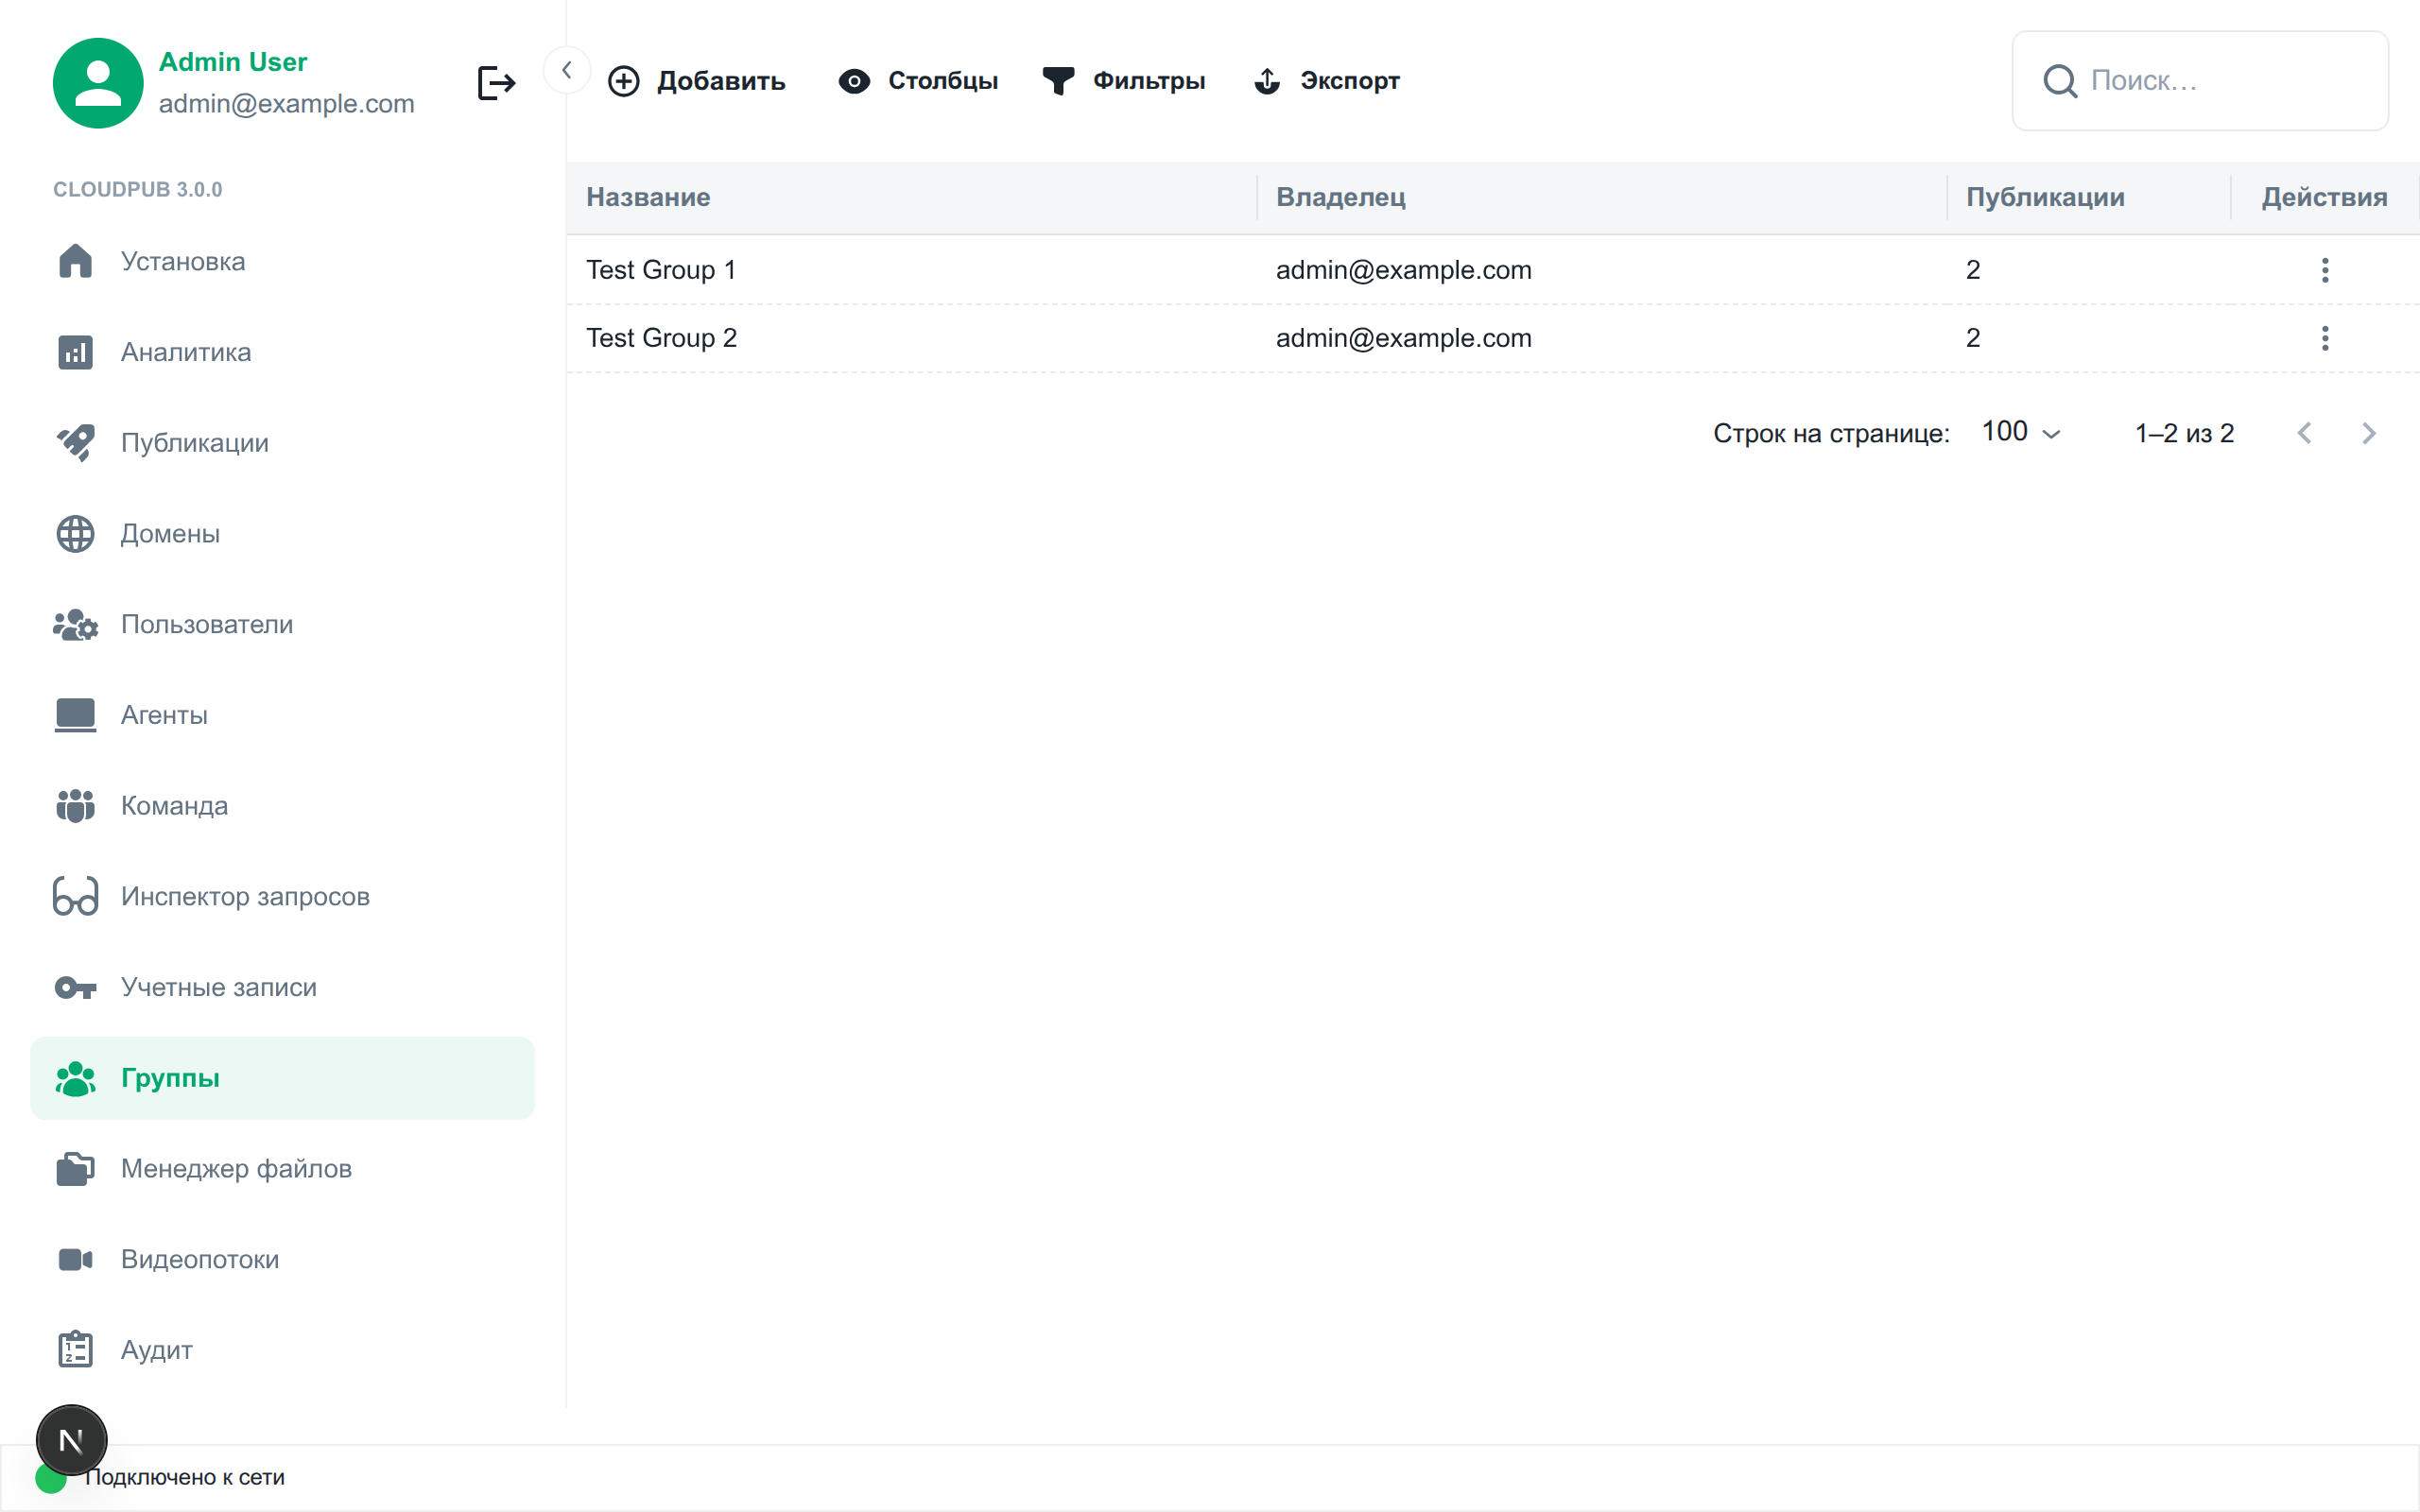
Task: Click the globe icon for Домены
Action: point(75,534)
